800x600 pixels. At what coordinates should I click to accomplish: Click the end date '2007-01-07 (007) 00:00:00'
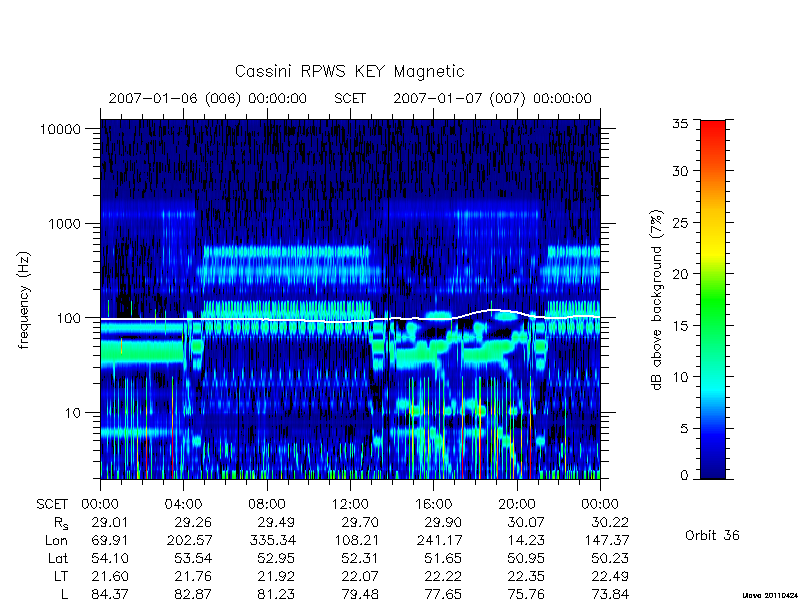492,98
